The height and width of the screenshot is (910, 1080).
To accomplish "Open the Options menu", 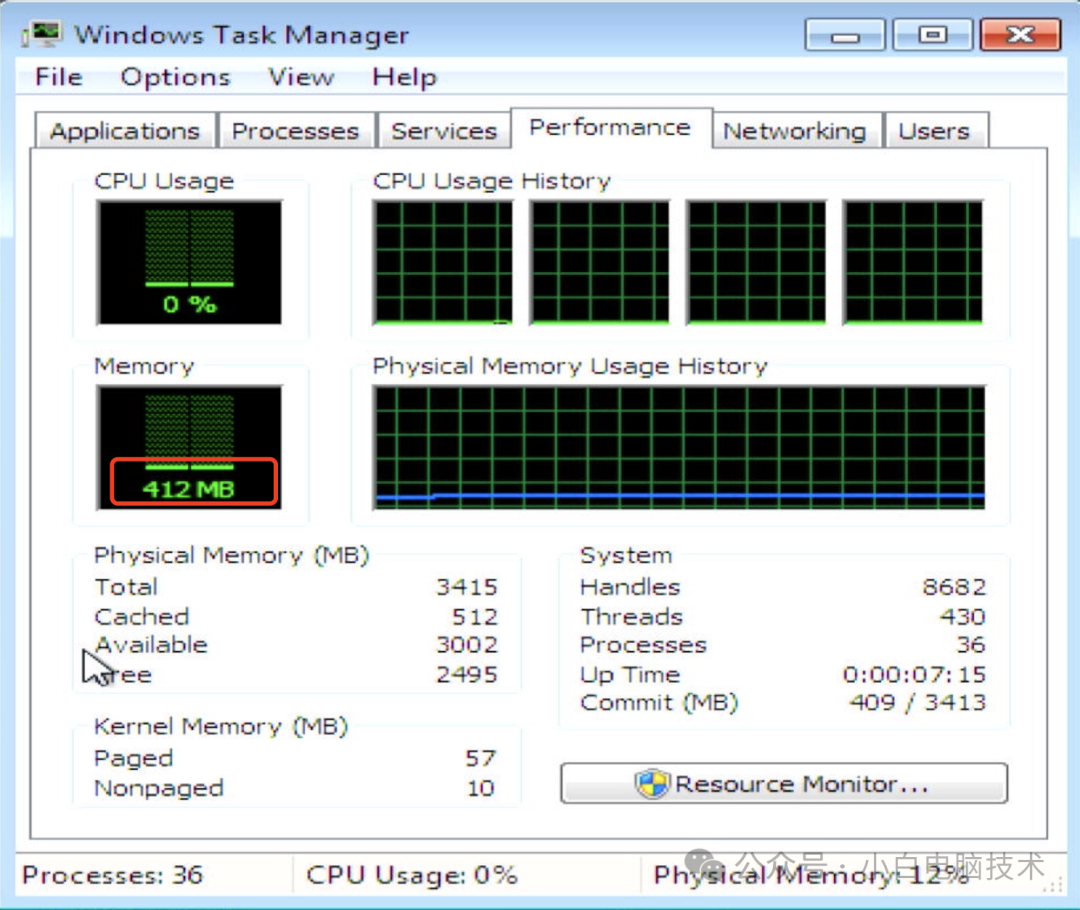I will click(x=174, y=77).
